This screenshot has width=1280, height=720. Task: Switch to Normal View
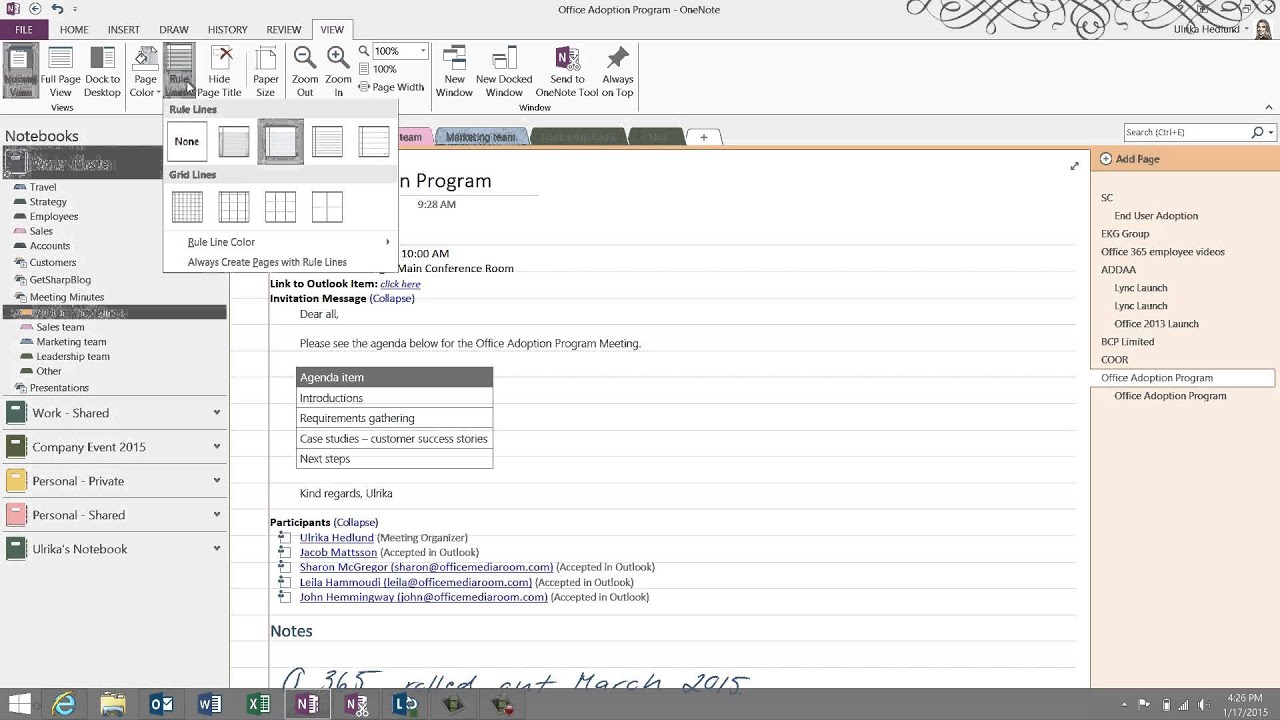20,72
